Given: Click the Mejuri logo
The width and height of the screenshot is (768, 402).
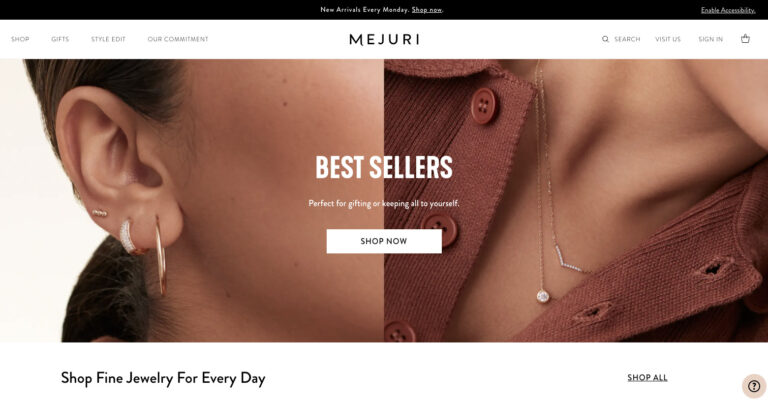Looking at the screenshot, I should 384,39.
